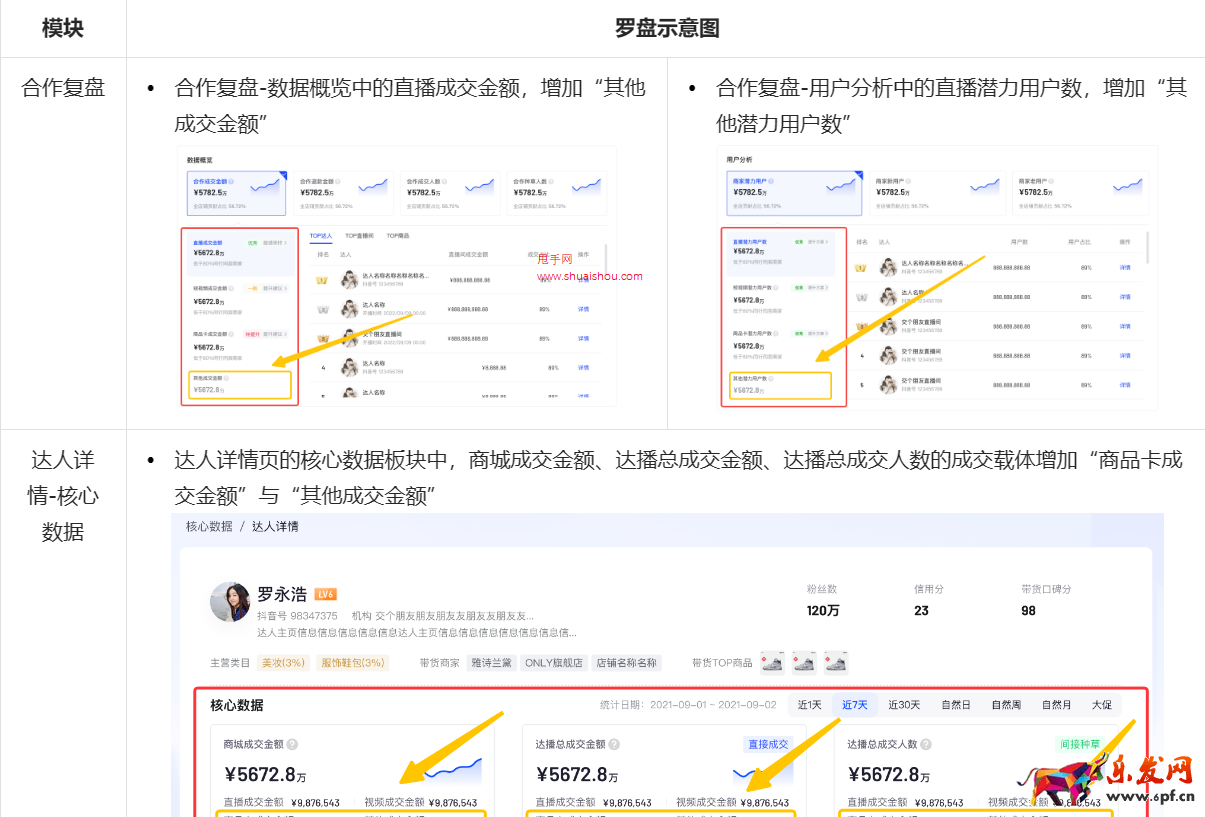Screen dimensions: 1205x817
Task: Open the third TOP商品 shoe thumbnail
Action: click(x=836, y=662)
